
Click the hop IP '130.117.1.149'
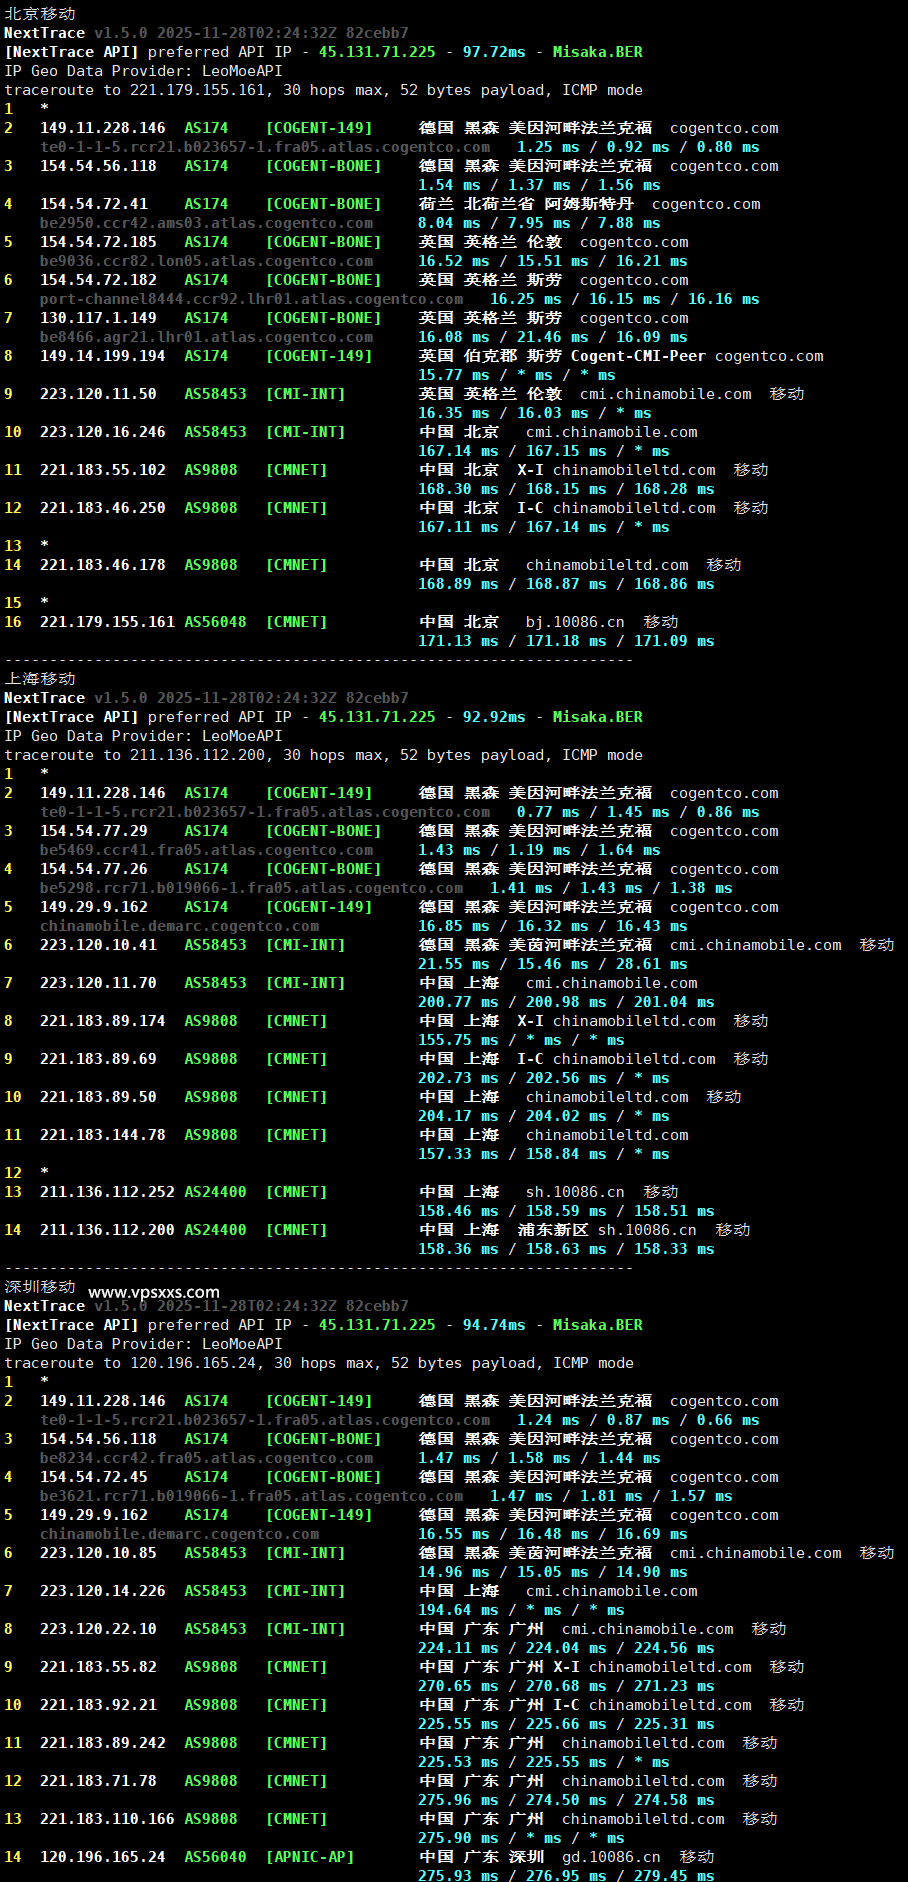[98, 318]
